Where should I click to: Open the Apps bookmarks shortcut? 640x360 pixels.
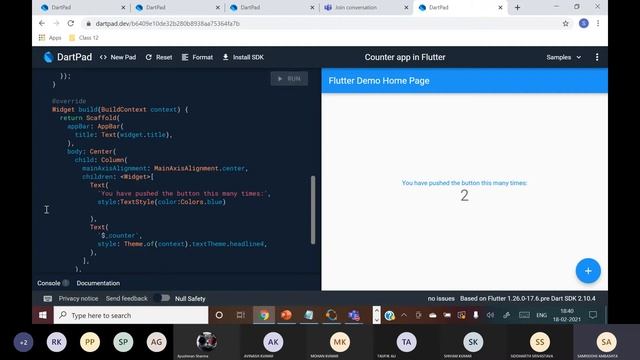(x=50, y=38)
